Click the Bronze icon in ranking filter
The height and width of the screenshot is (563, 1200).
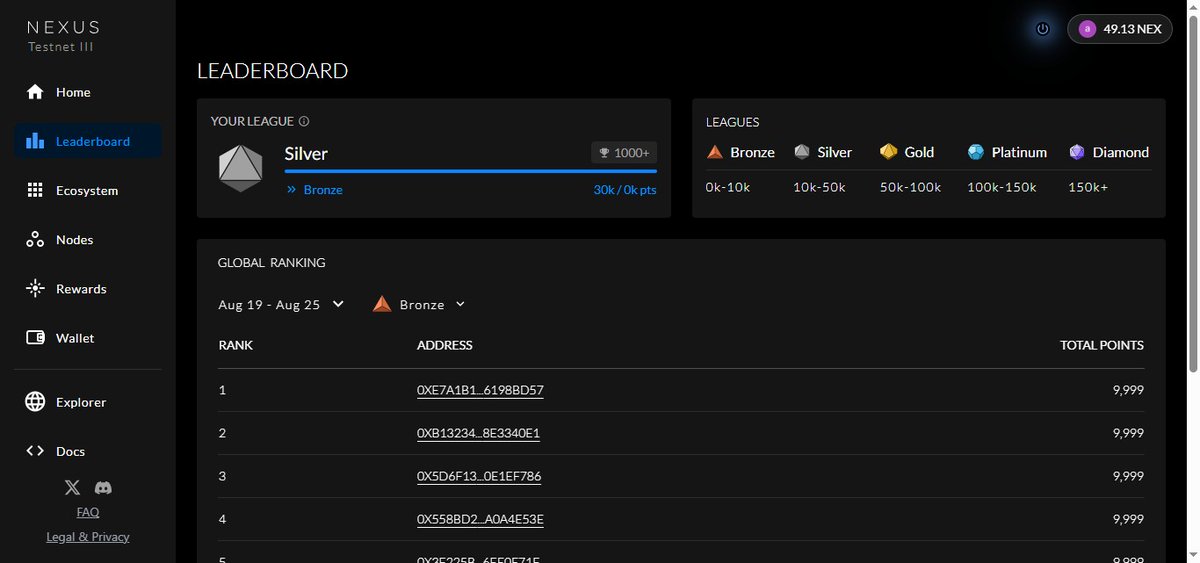pos(382,304)
